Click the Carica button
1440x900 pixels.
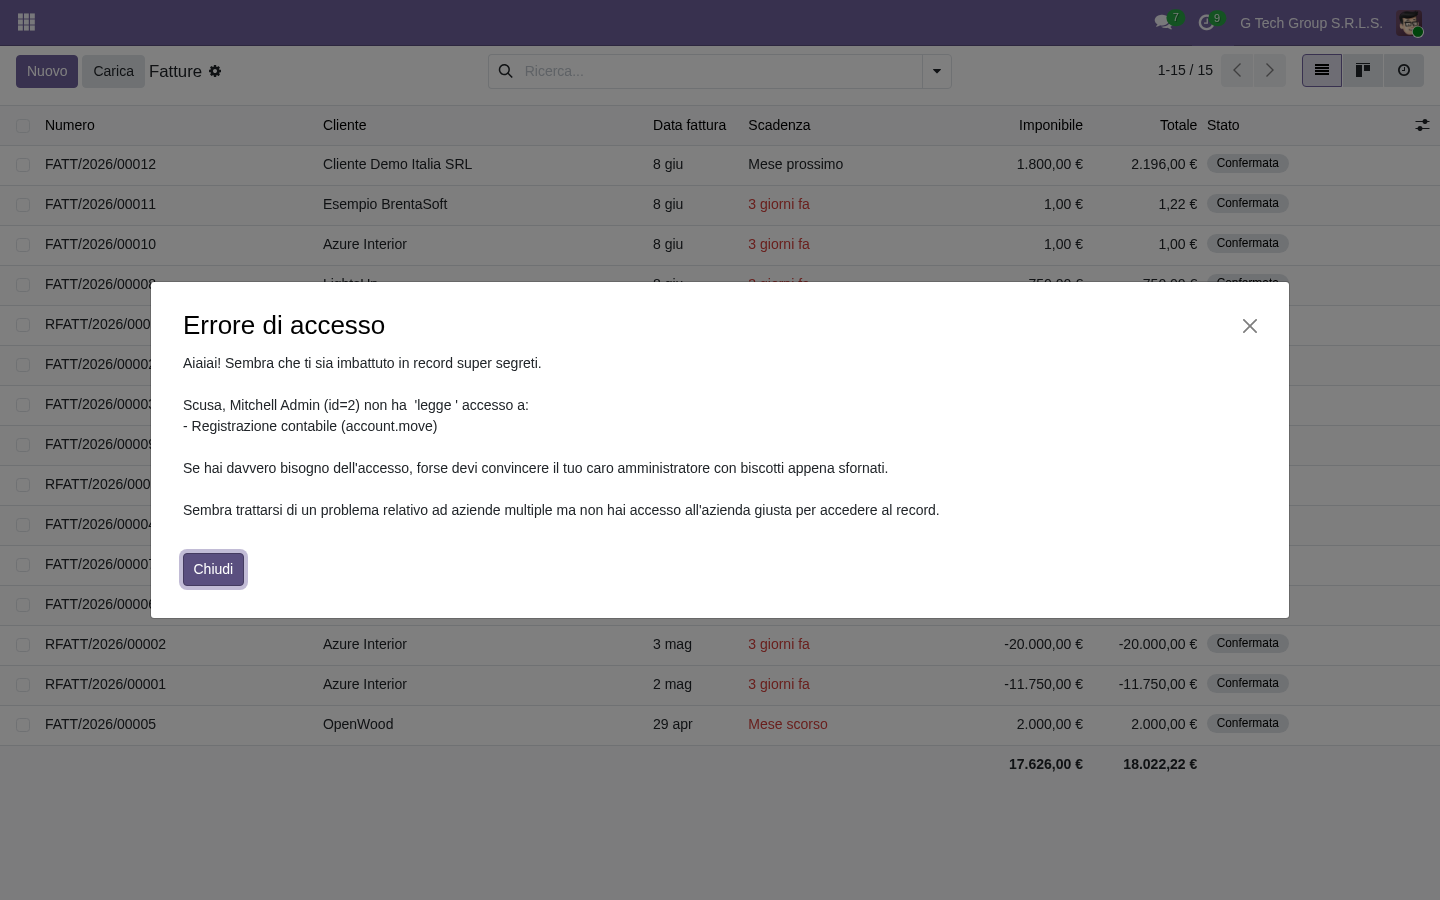click(113, 71)
